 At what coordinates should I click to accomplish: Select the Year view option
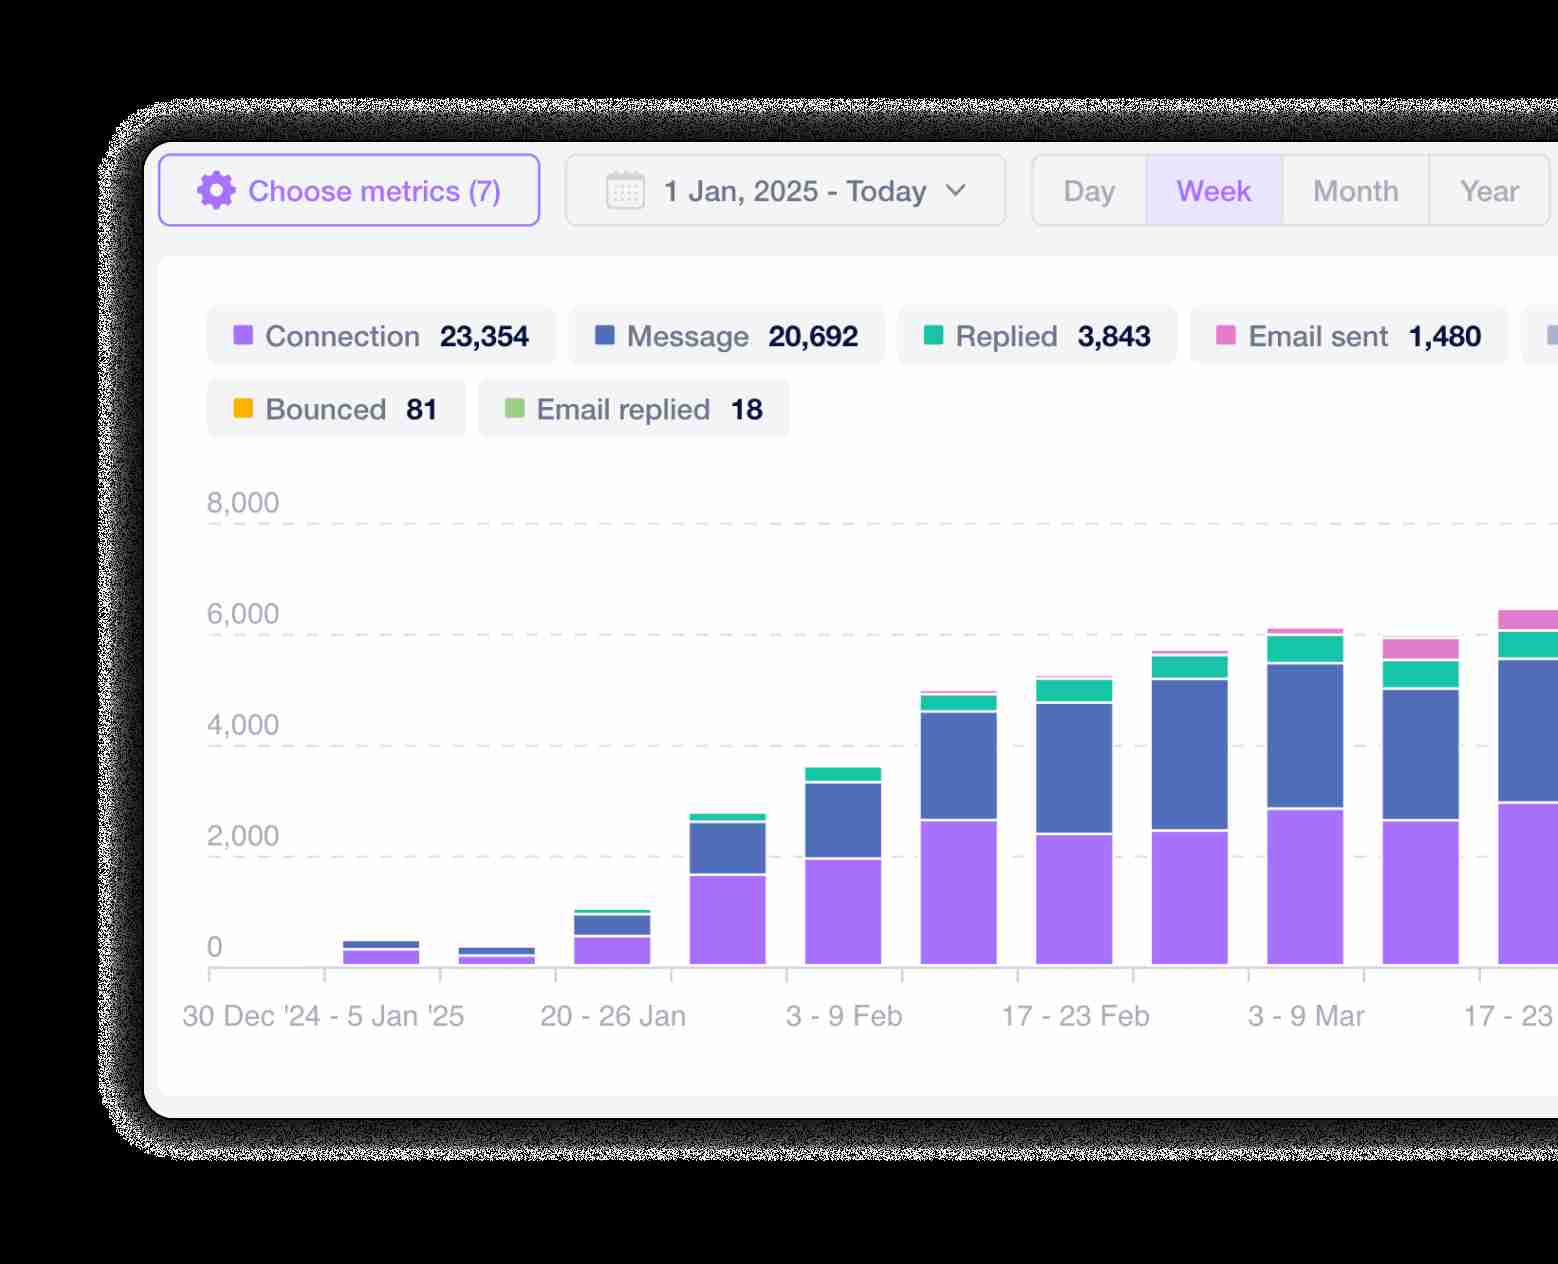(1489, 190)
